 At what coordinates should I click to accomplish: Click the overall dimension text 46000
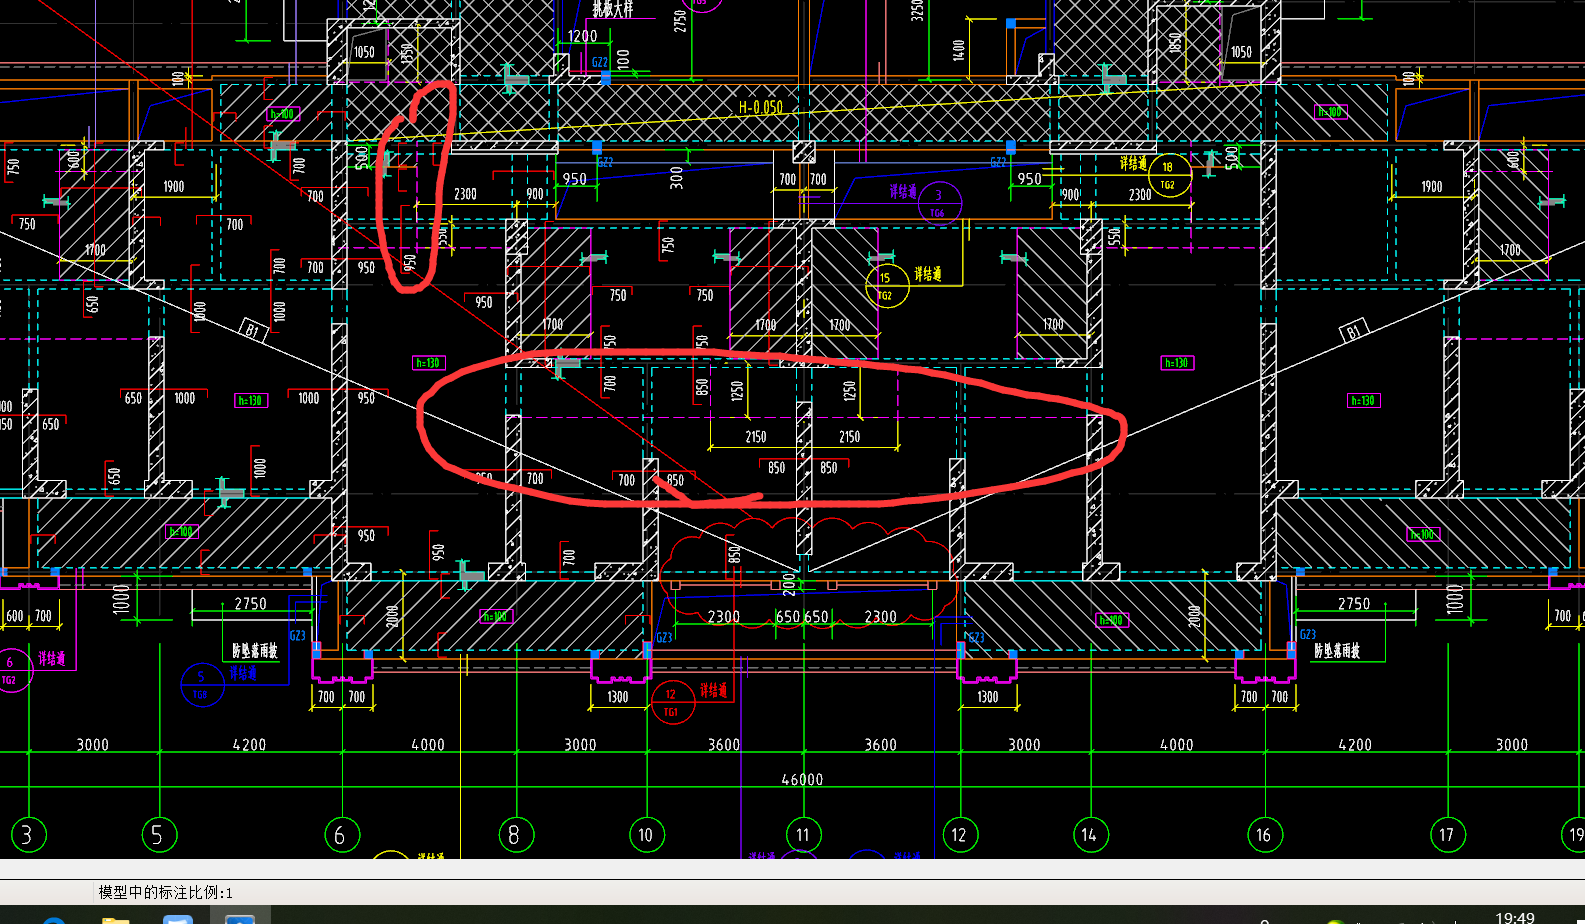pyautogui.click(x=802, y=780)
